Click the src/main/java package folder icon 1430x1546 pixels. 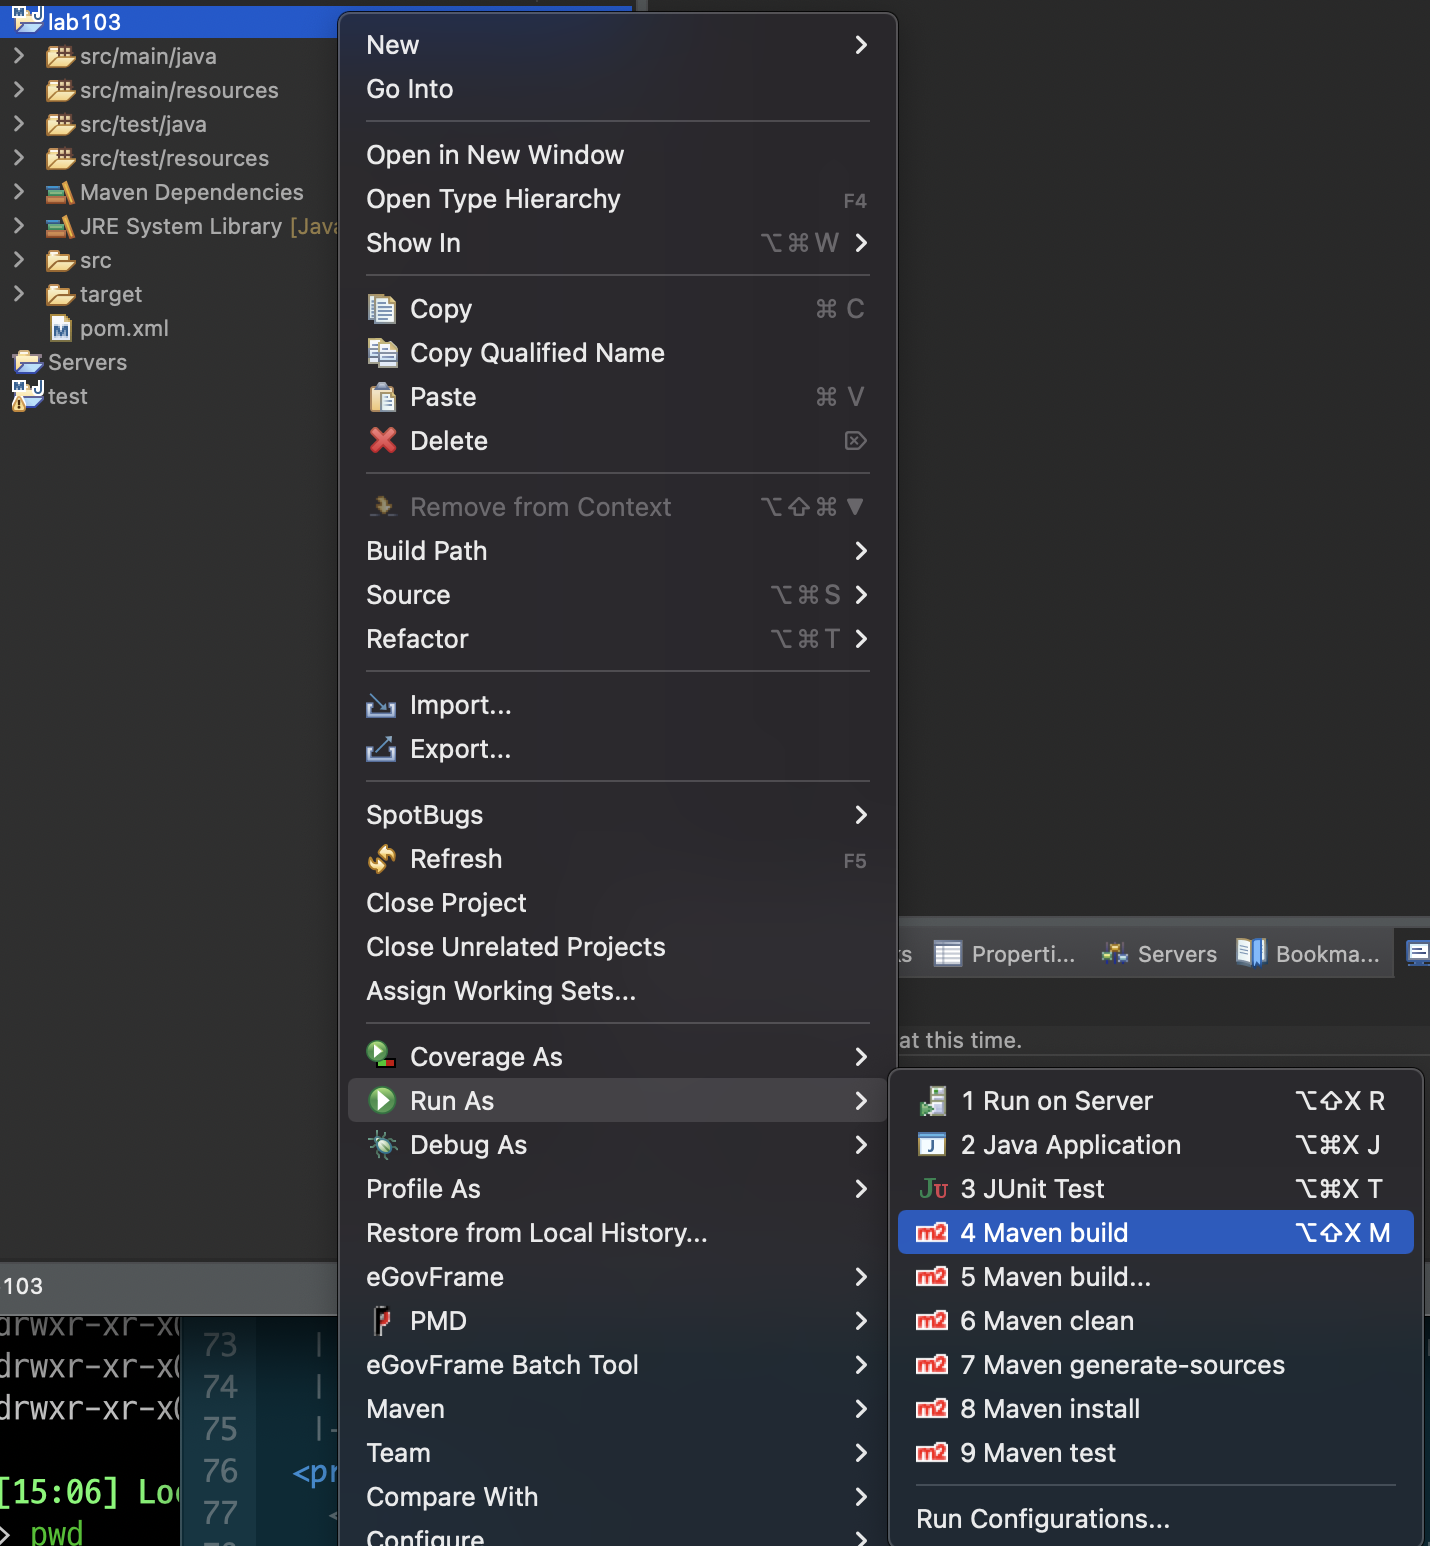click(x=60, y=57)
